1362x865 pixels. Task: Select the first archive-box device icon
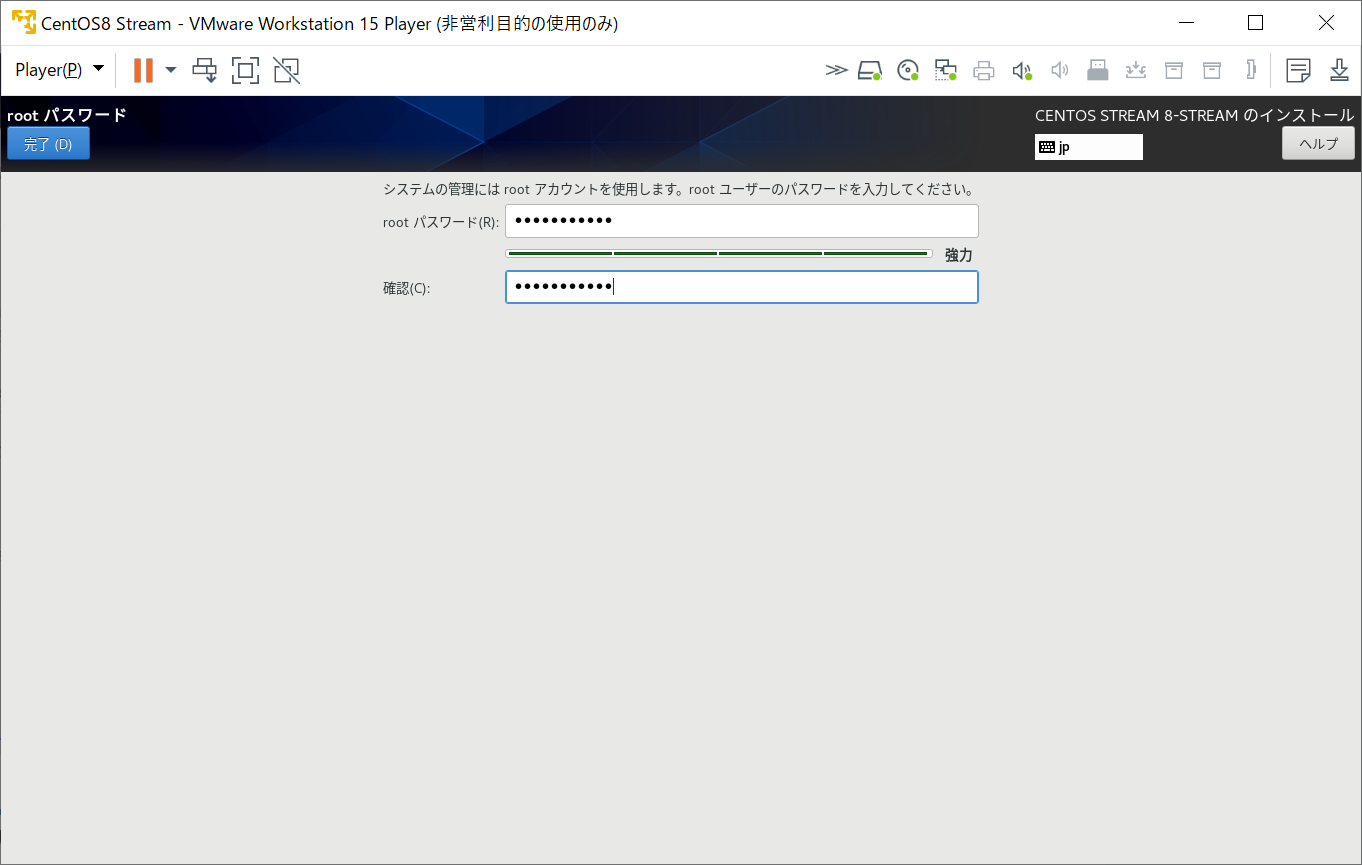[1174, 70]
